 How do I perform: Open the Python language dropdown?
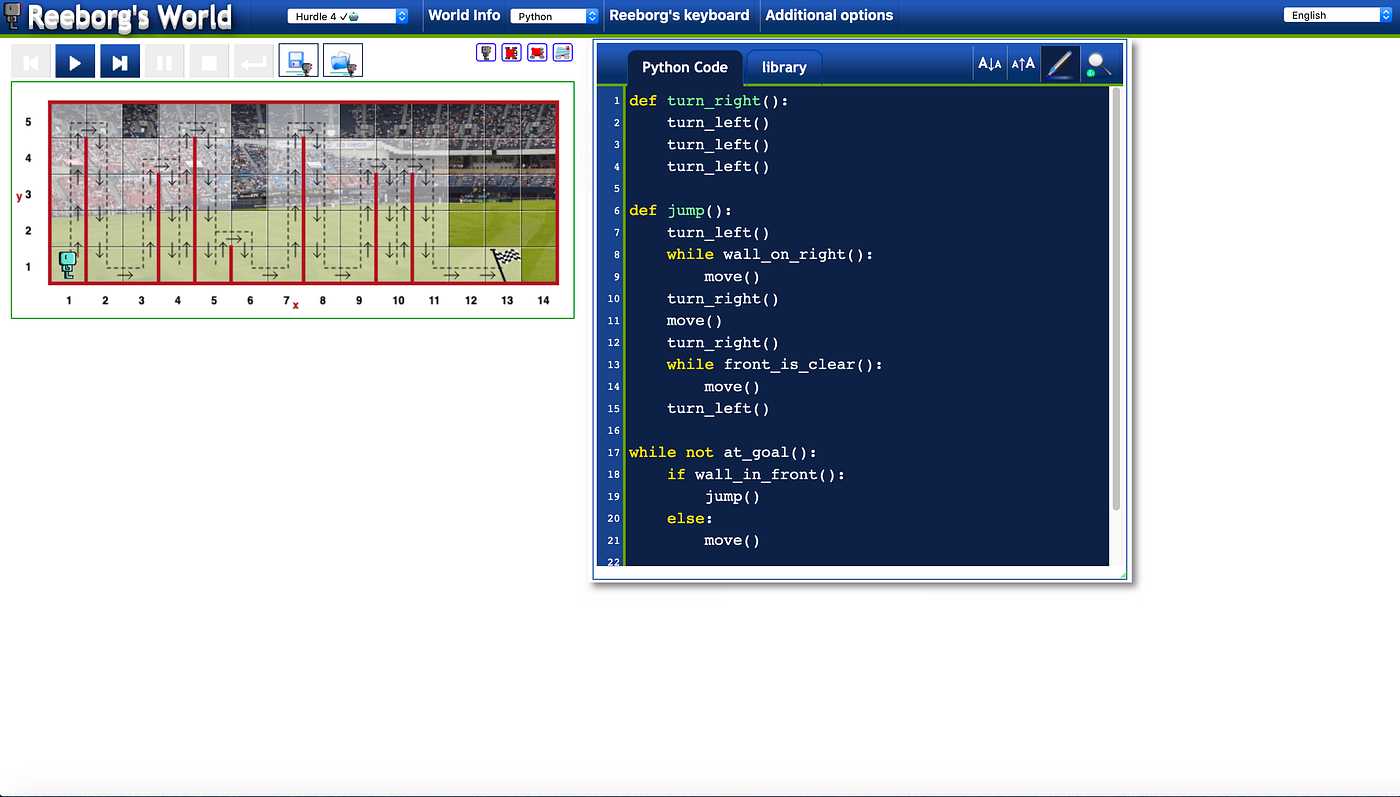(555, 15)
